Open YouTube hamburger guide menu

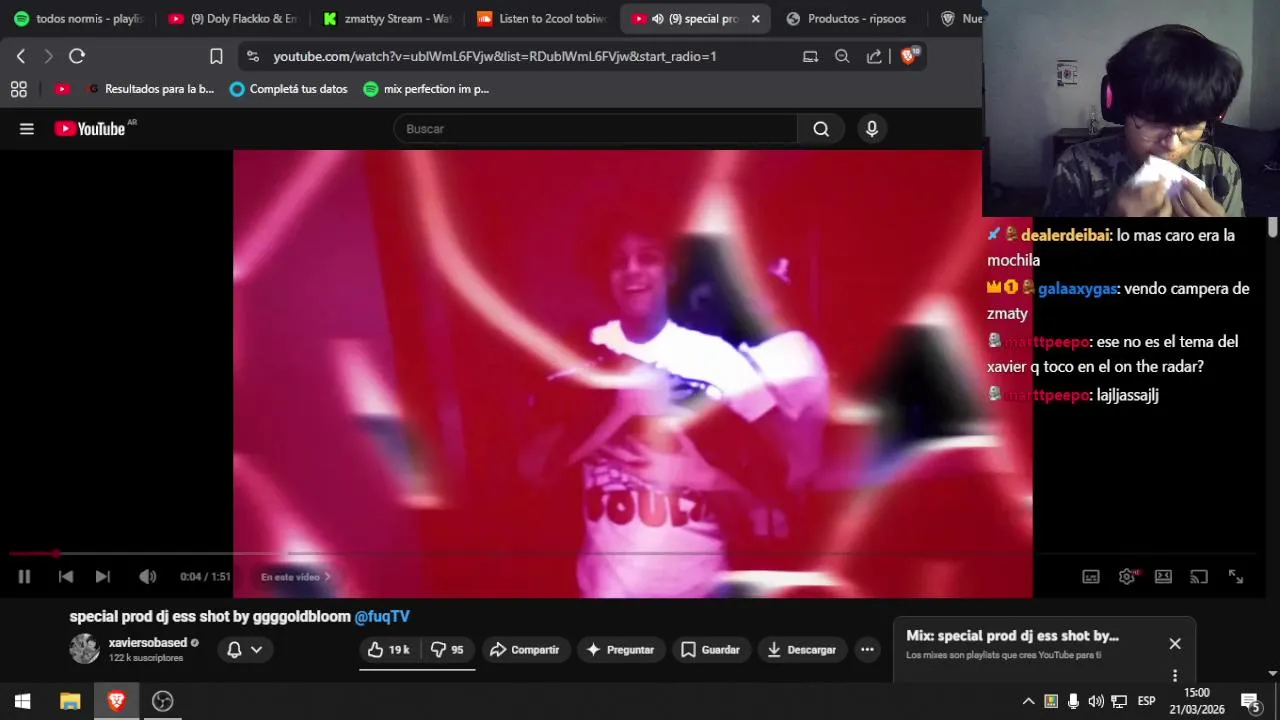click(27, 129)
